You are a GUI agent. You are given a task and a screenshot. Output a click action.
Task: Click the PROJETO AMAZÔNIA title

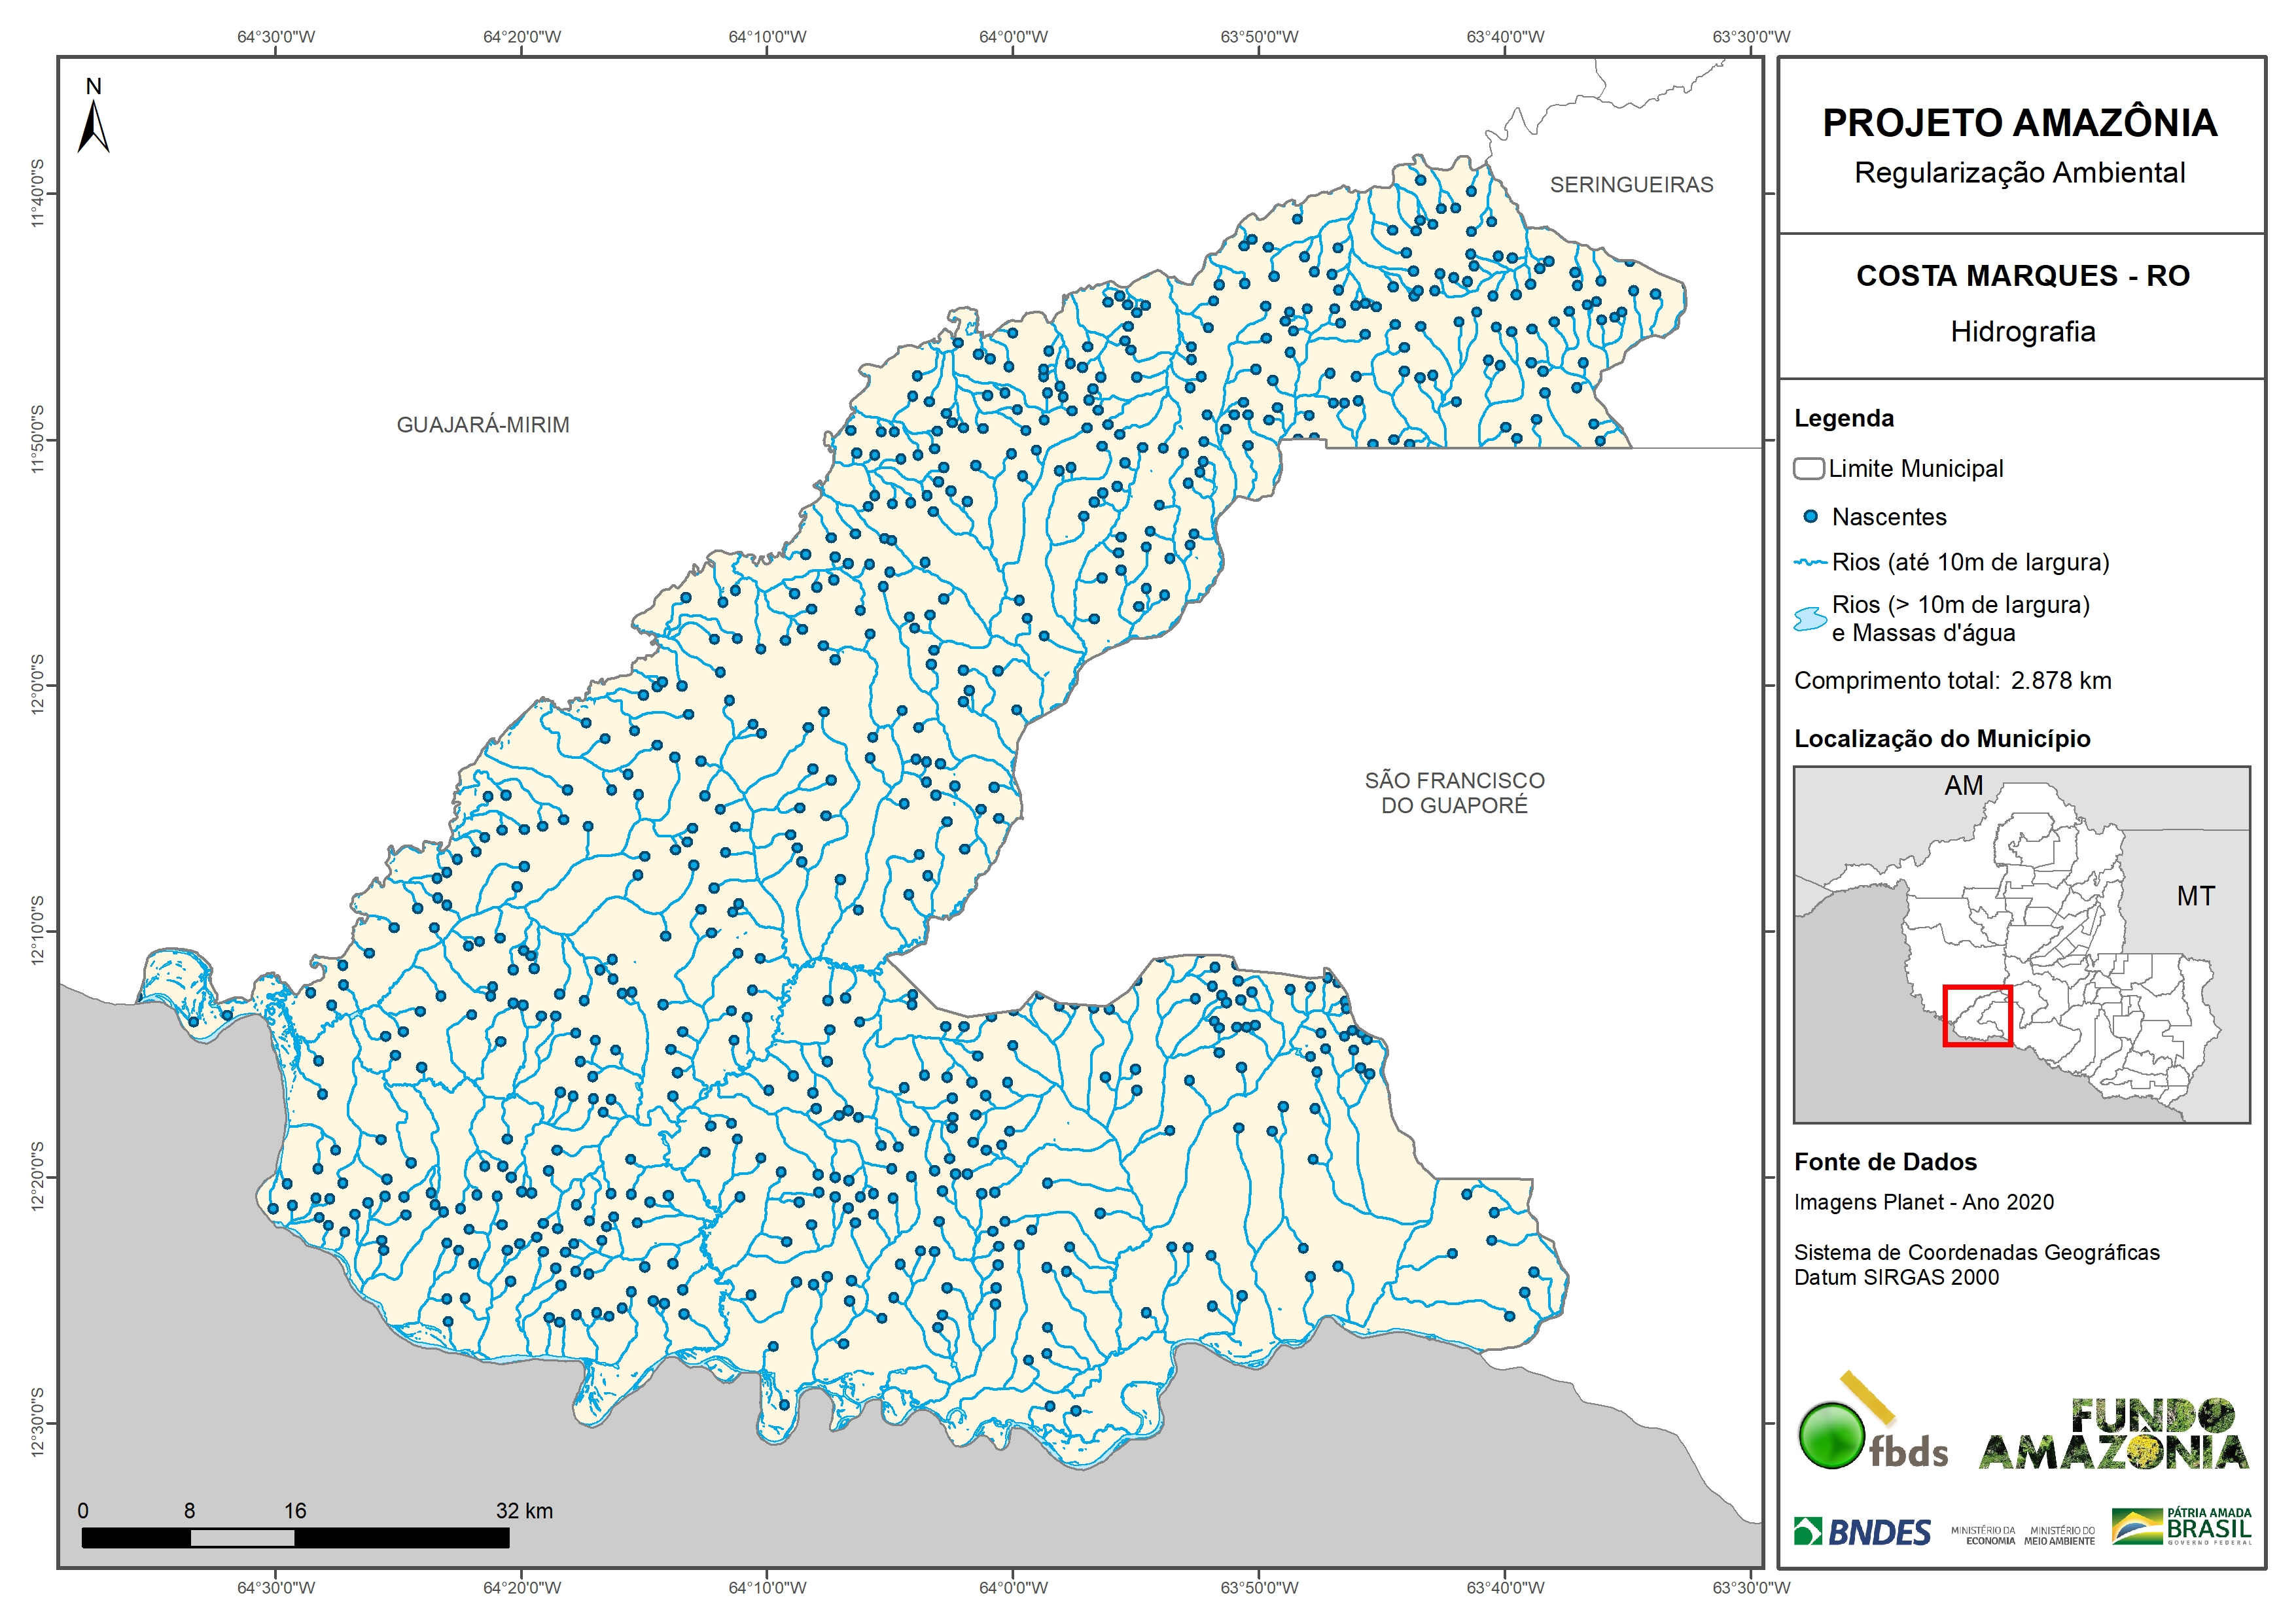click(x=2019, y=123)
